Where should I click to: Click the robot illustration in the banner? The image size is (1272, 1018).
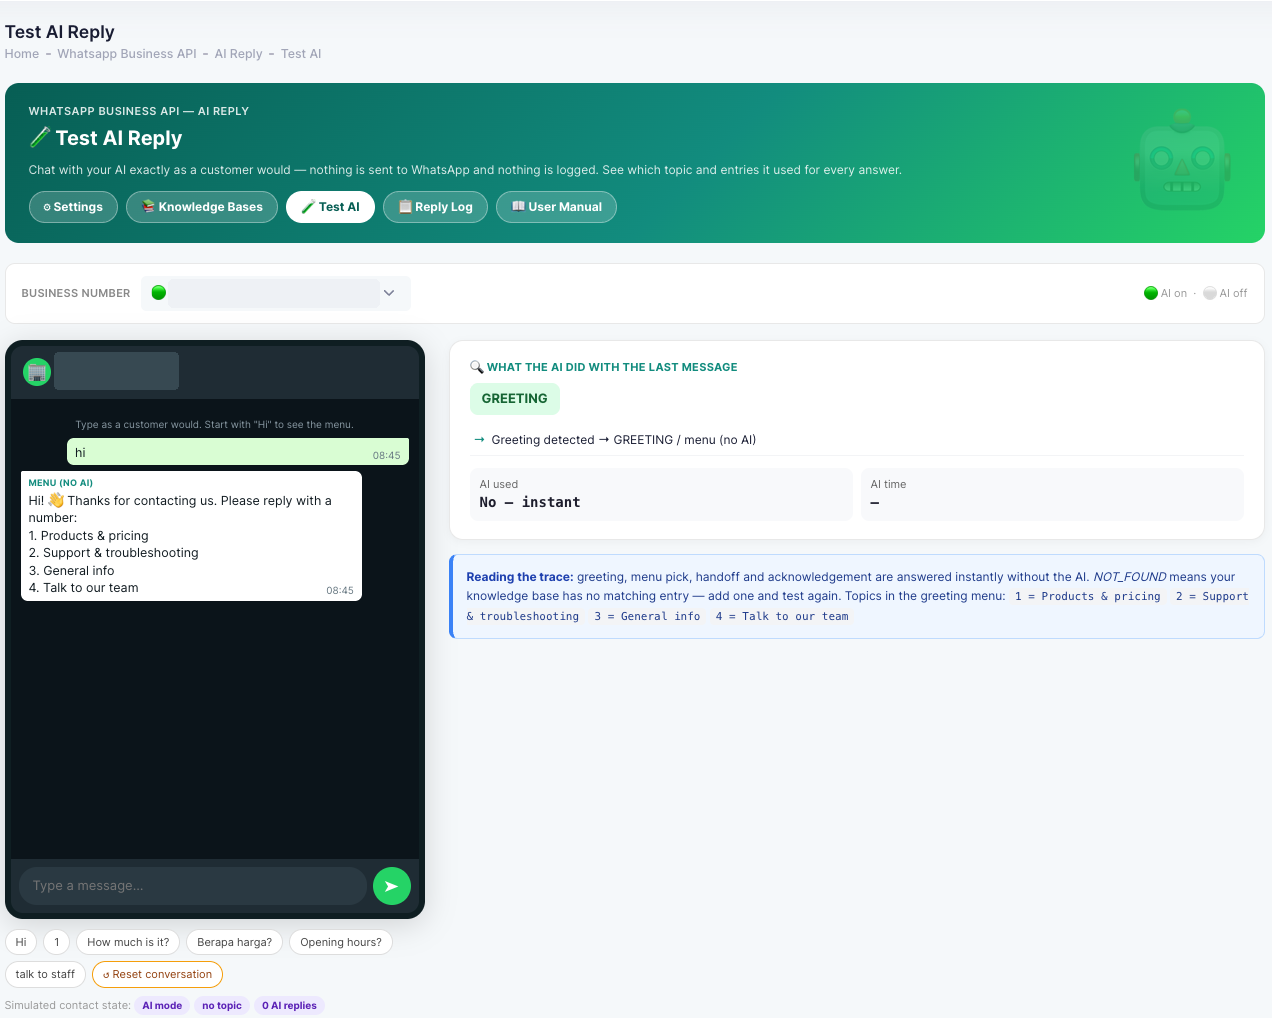(x=1182, y=160)
